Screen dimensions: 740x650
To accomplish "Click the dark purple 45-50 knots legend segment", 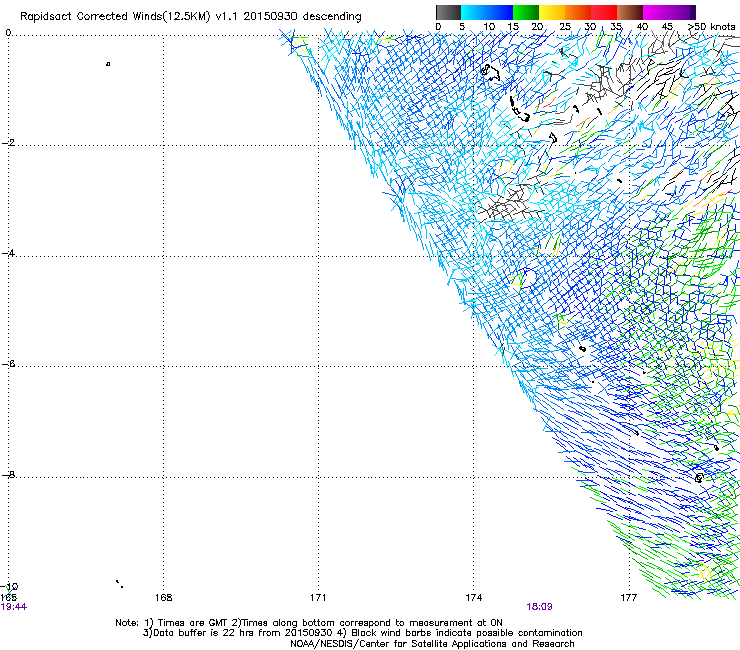I will tap(682, 12).
